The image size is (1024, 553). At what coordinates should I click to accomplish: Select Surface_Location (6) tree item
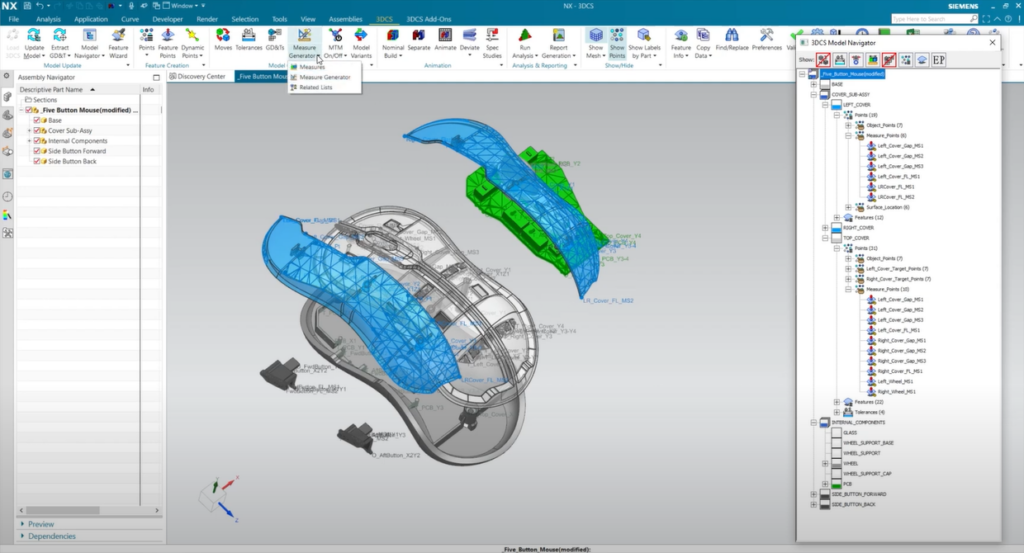pos(888,207)
